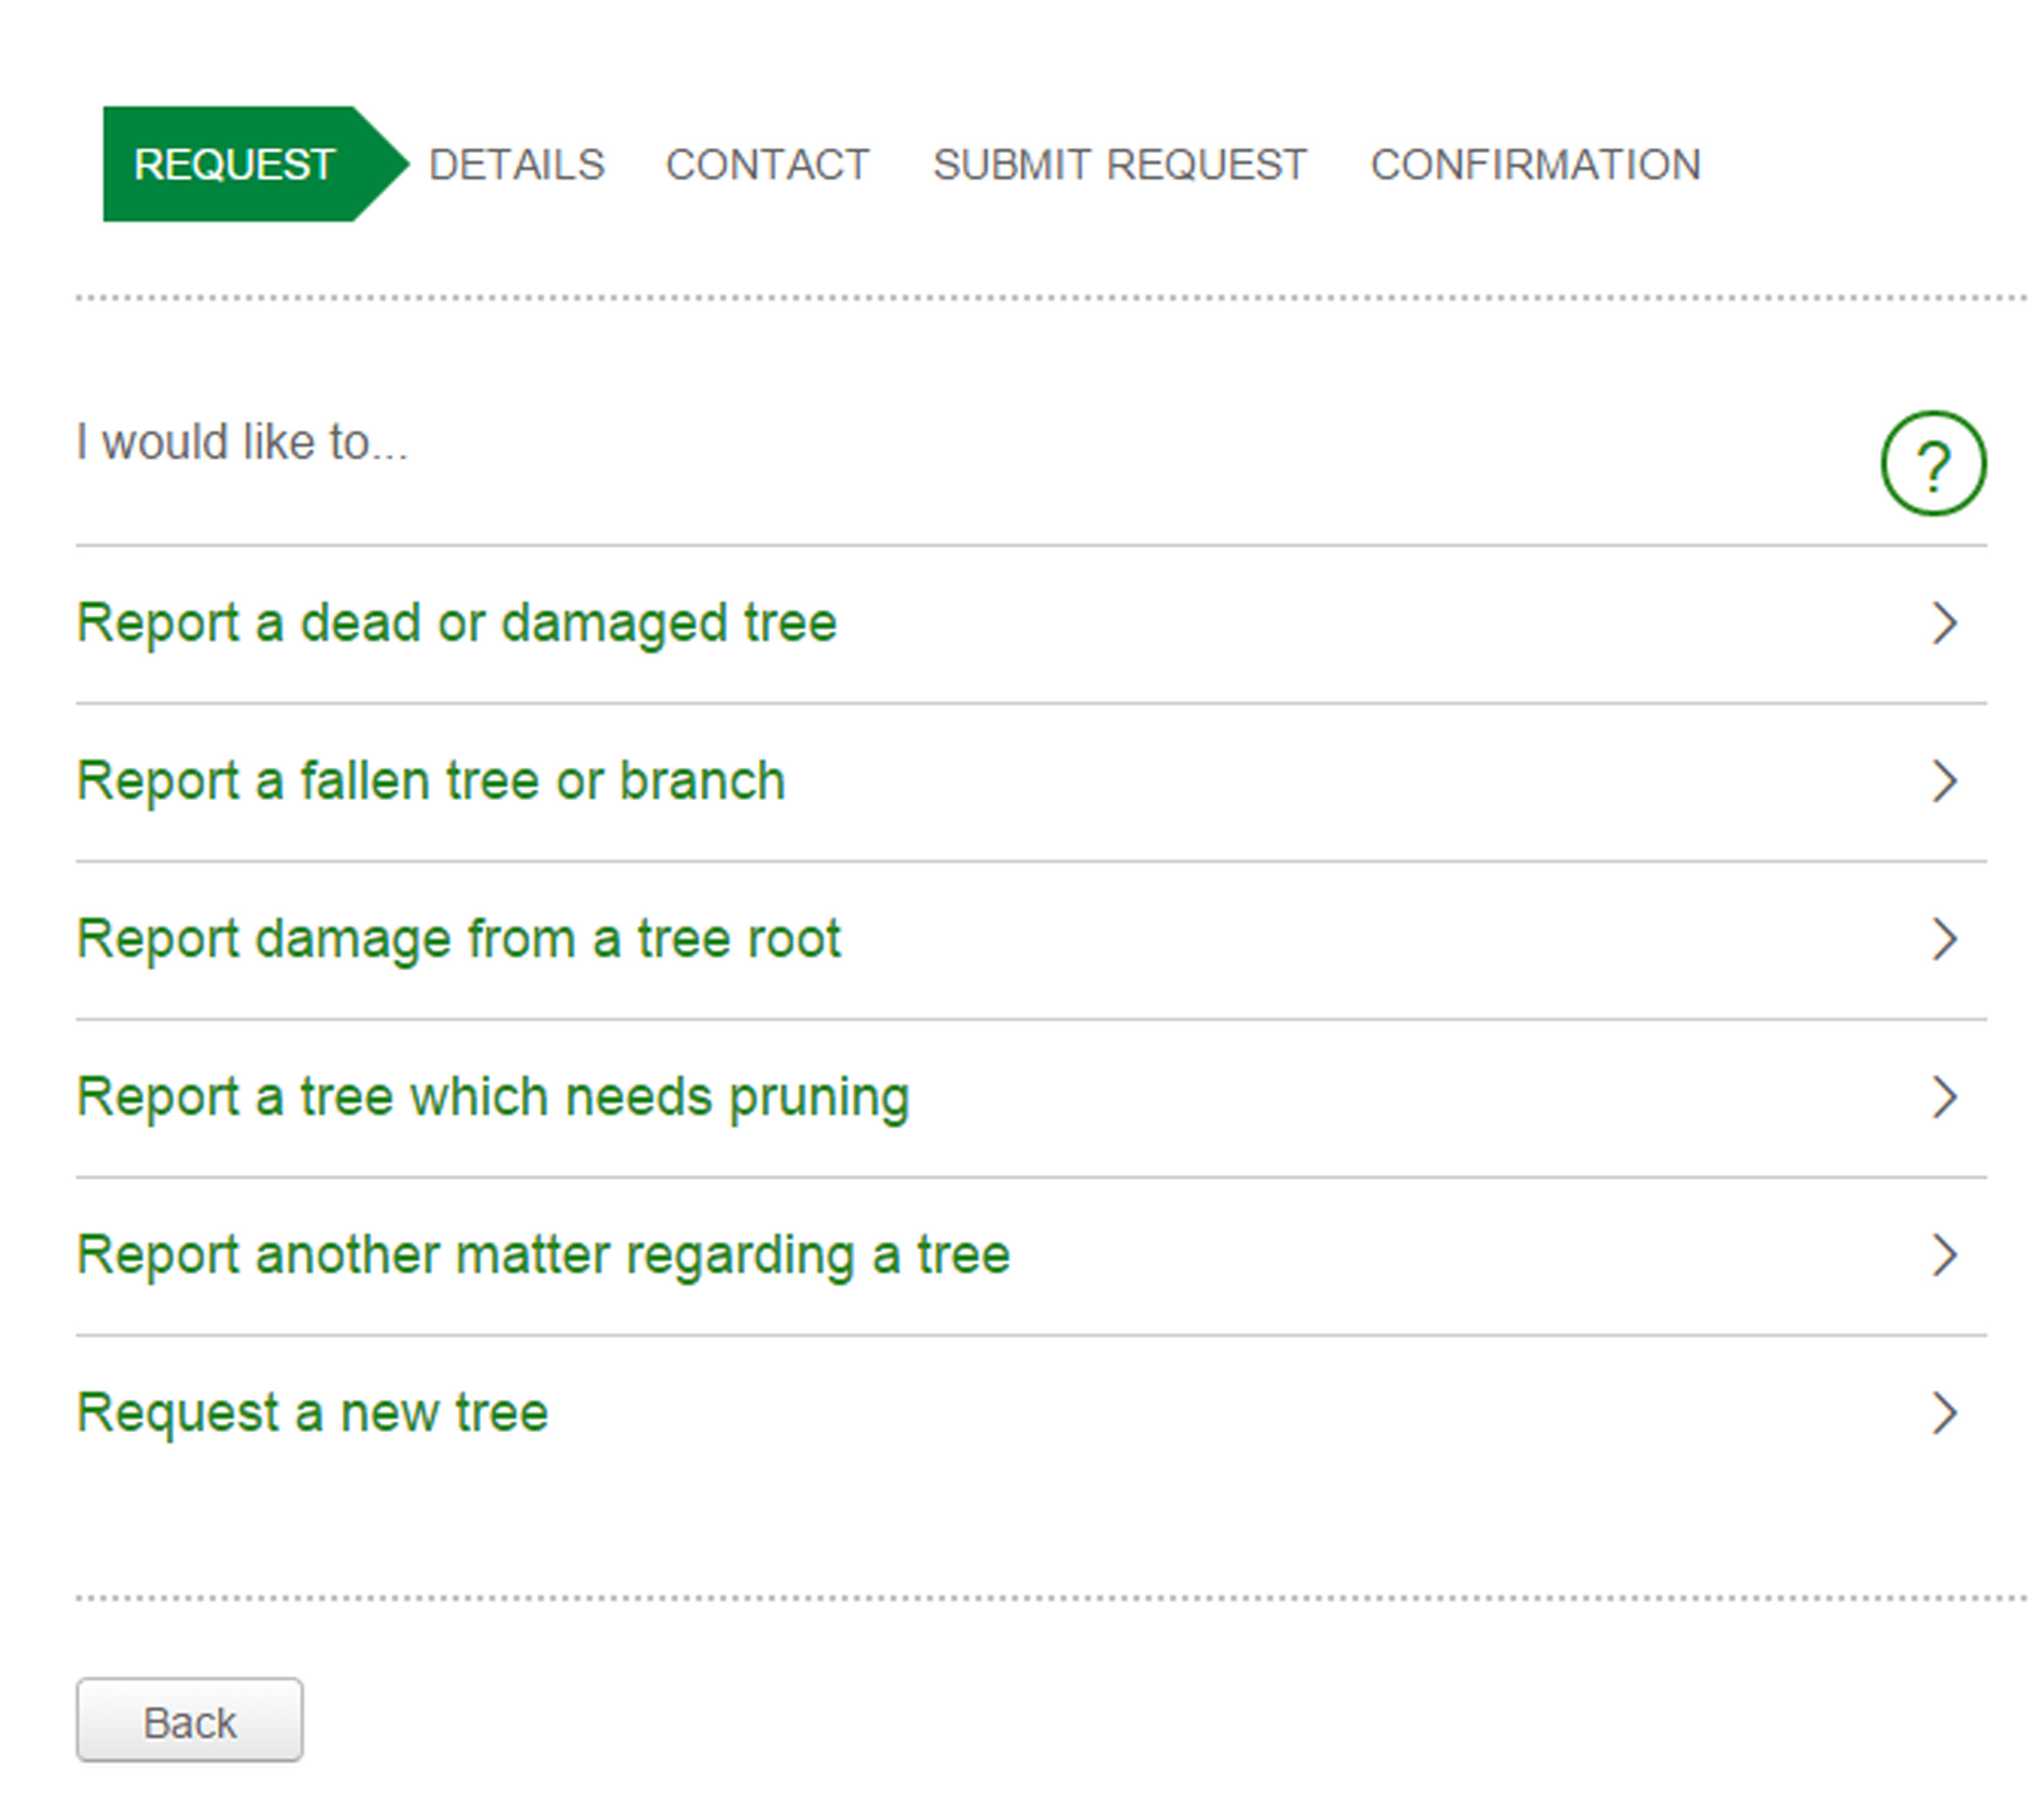Click the Back button
Viewport: 2033px width, 1820px height.
[189, 1720]
